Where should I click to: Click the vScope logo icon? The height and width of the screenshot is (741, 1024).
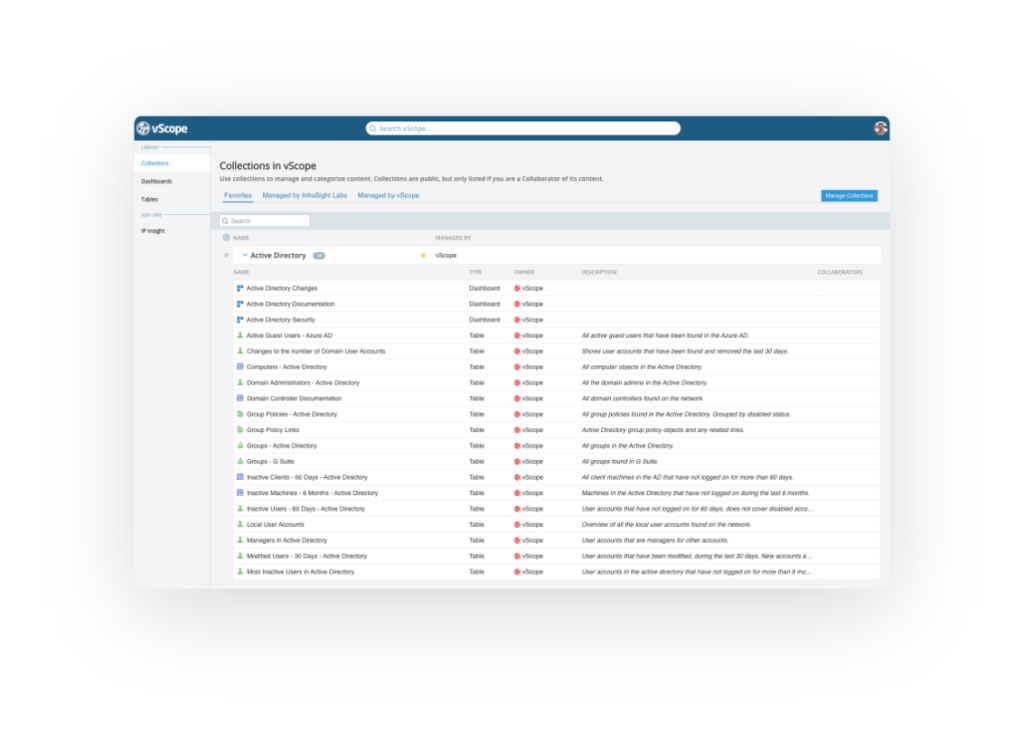[x=143, y=128]
